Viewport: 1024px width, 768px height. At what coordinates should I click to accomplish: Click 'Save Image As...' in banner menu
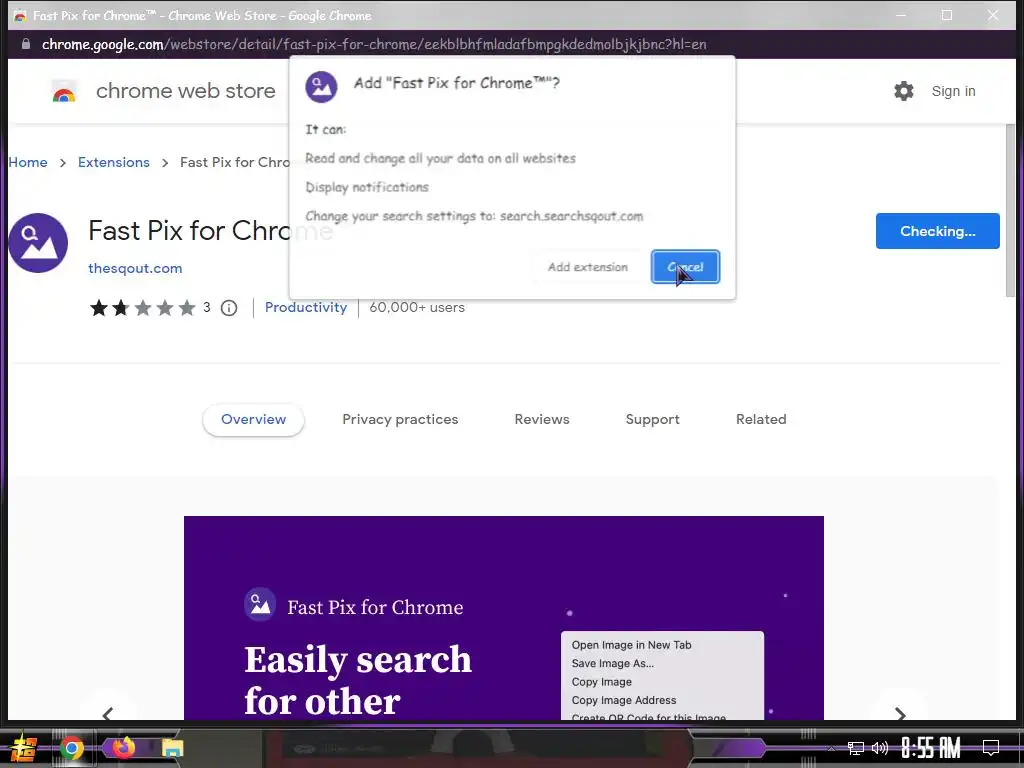pos(613,663)
